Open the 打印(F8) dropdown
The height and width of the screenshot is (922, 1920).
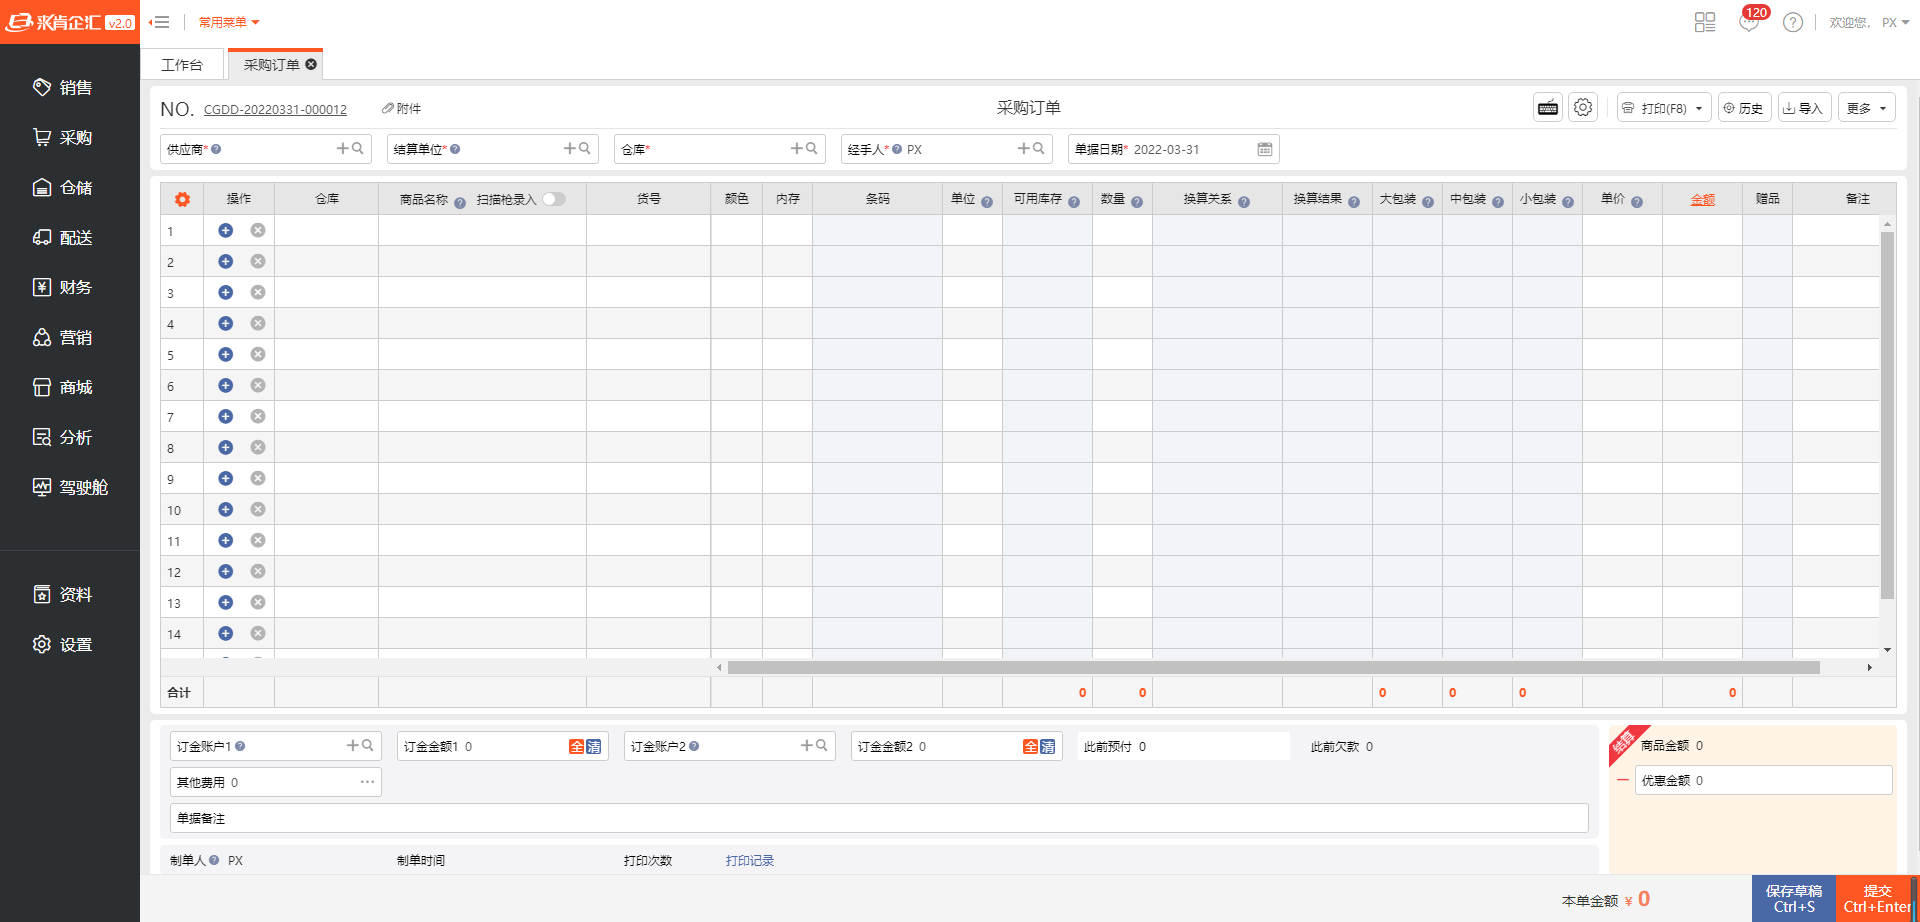[1663, 108]
